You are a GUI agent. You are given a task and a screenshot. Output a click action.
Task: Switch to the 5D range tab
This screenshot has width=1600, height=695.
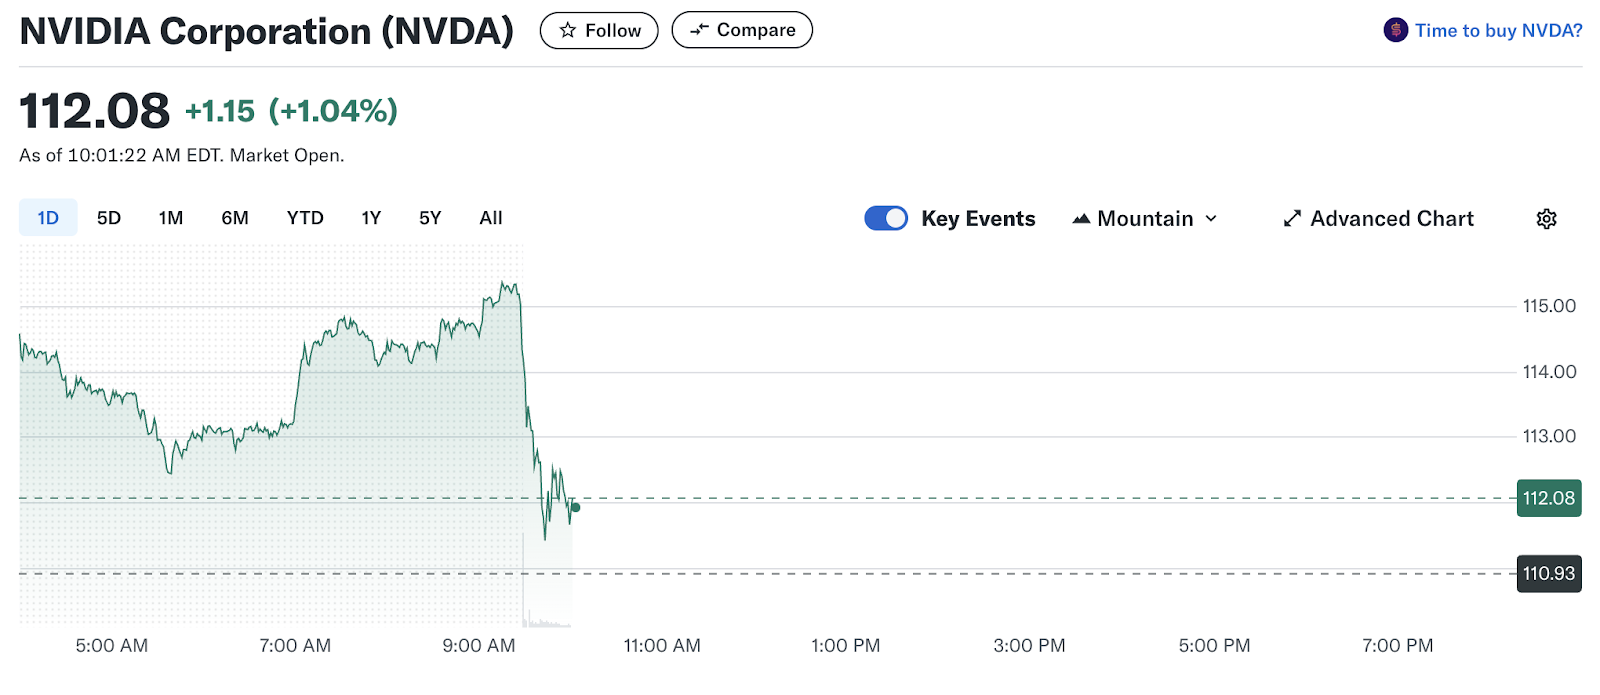click(109, 218)
